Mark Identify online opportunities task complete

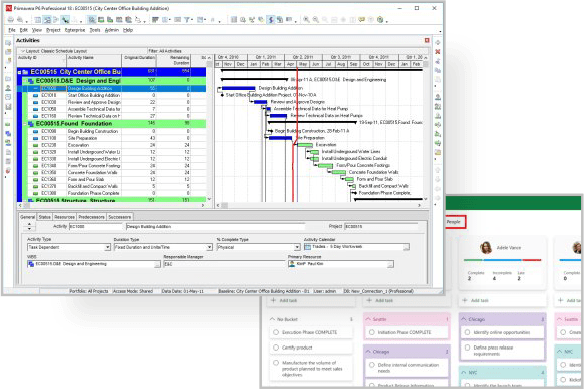coord(467,332)
